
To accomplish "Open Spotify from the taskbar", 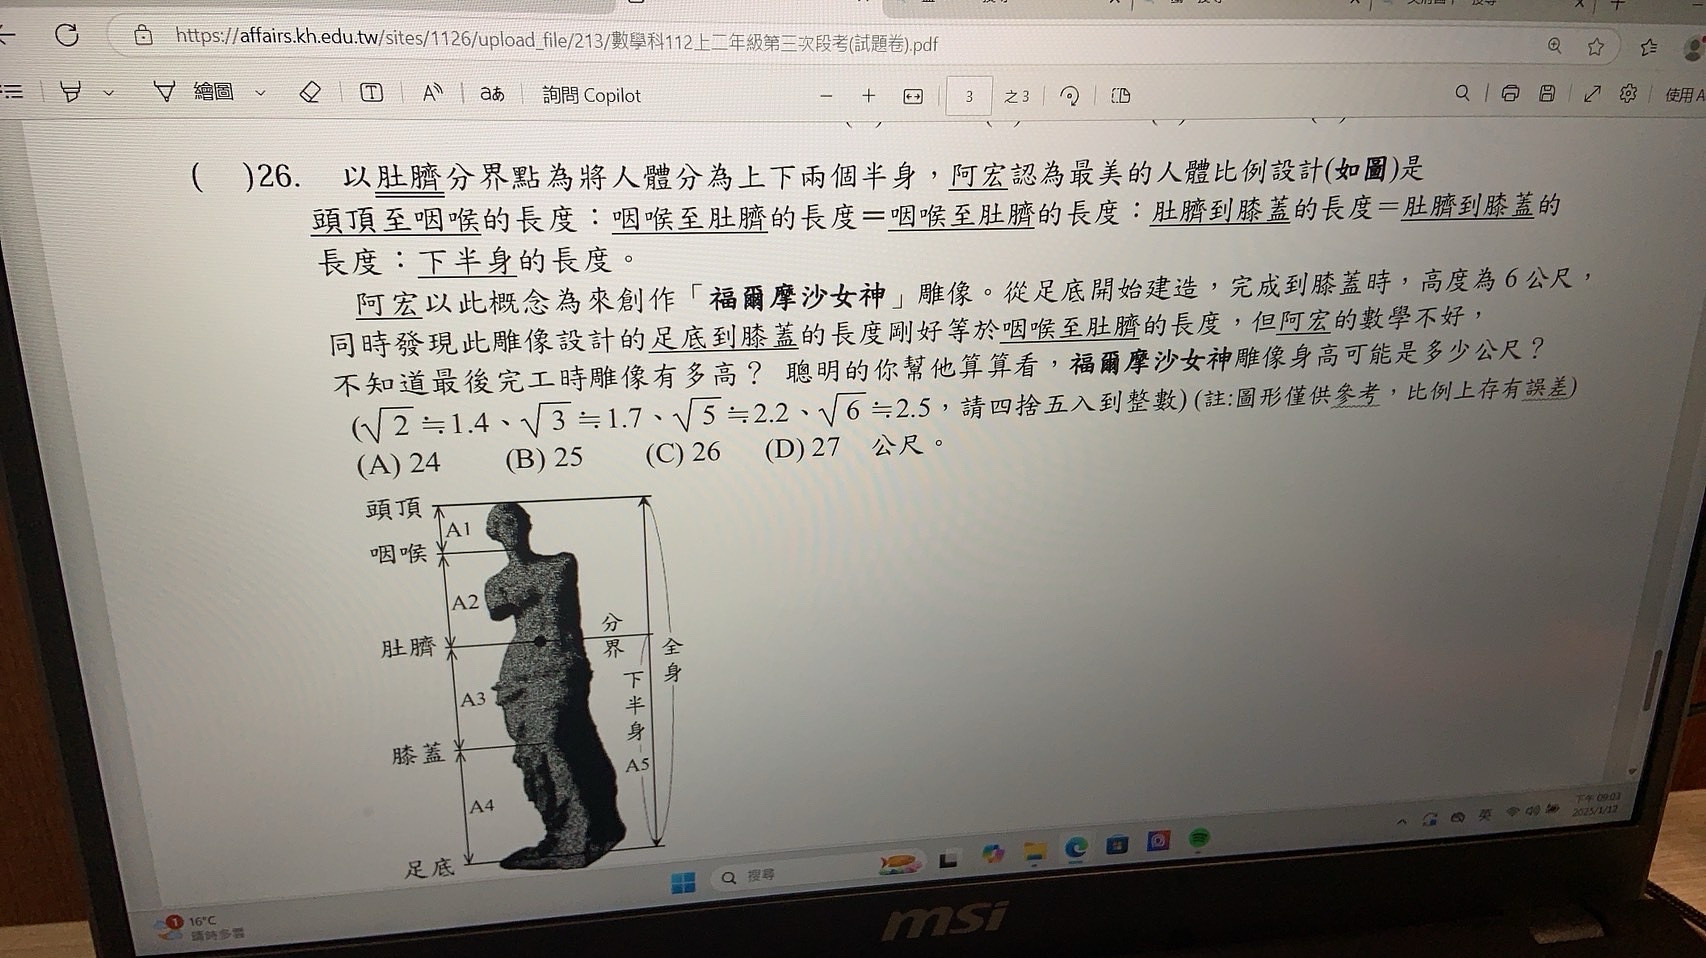I will 1199,838.
